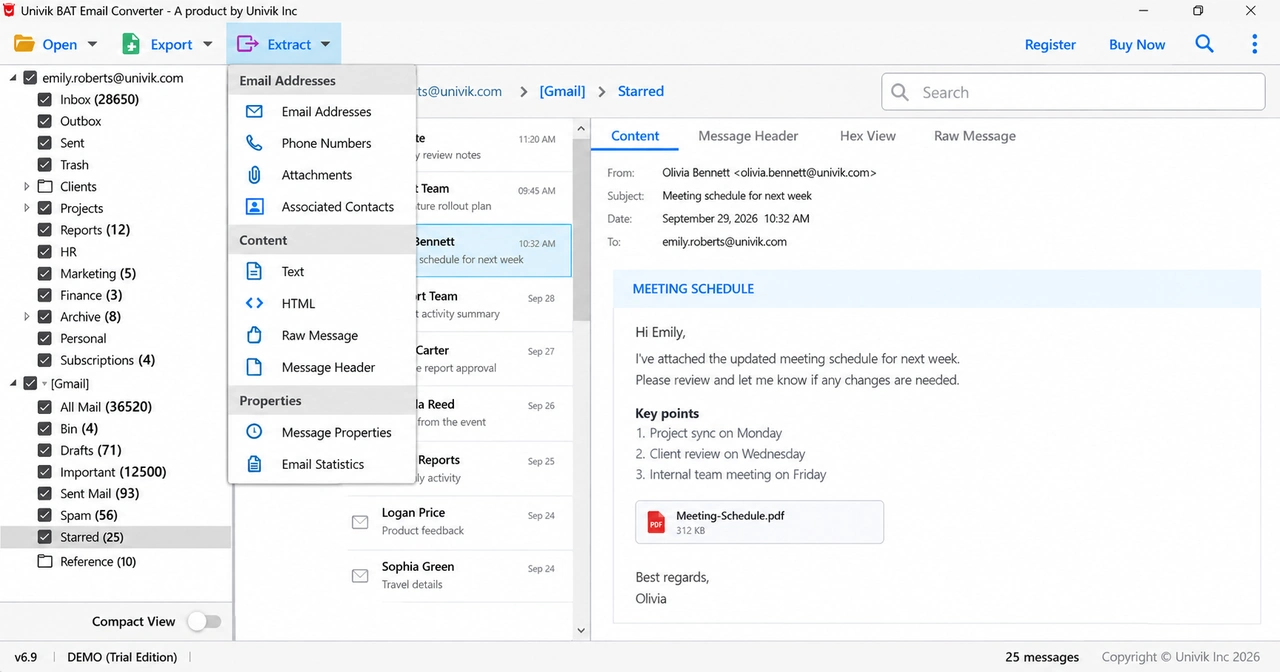
Task: Switch to the Message Header tab
Action: [x=748, y=136]
